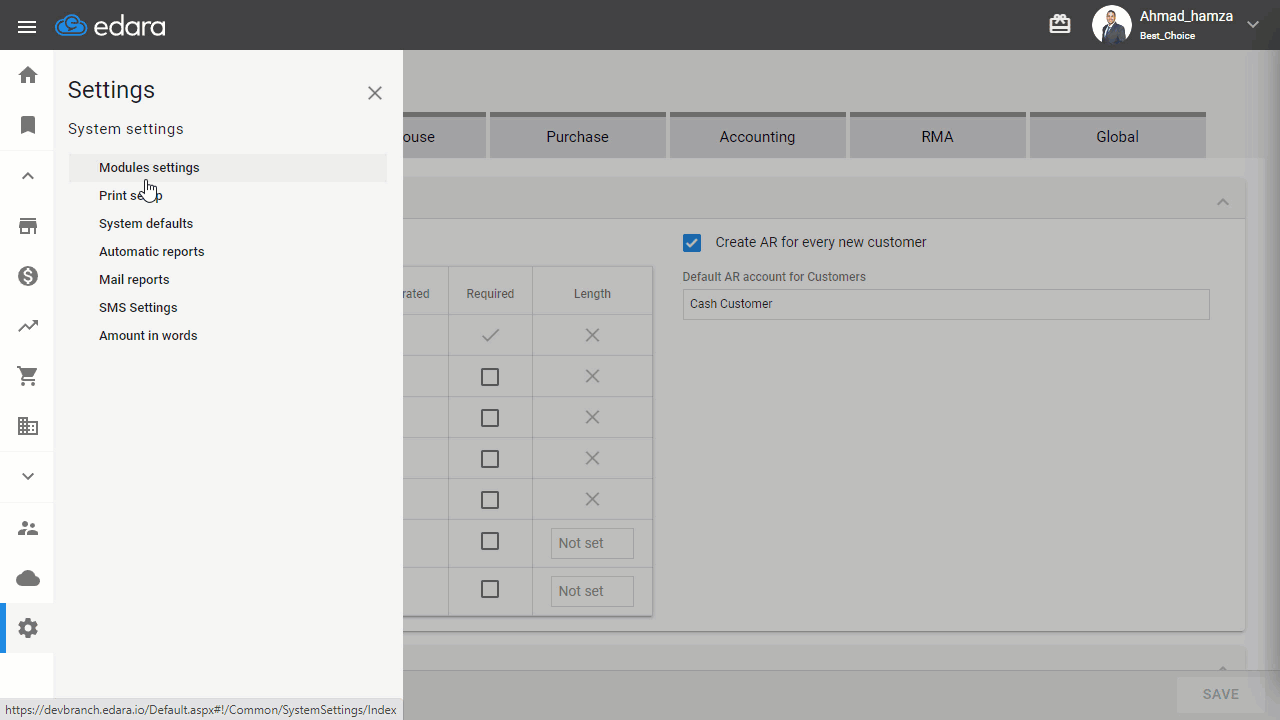Toggle Required checkbox beside last Not set field
The width and height of the screenshot is (1280, 720).
[490, 589]
